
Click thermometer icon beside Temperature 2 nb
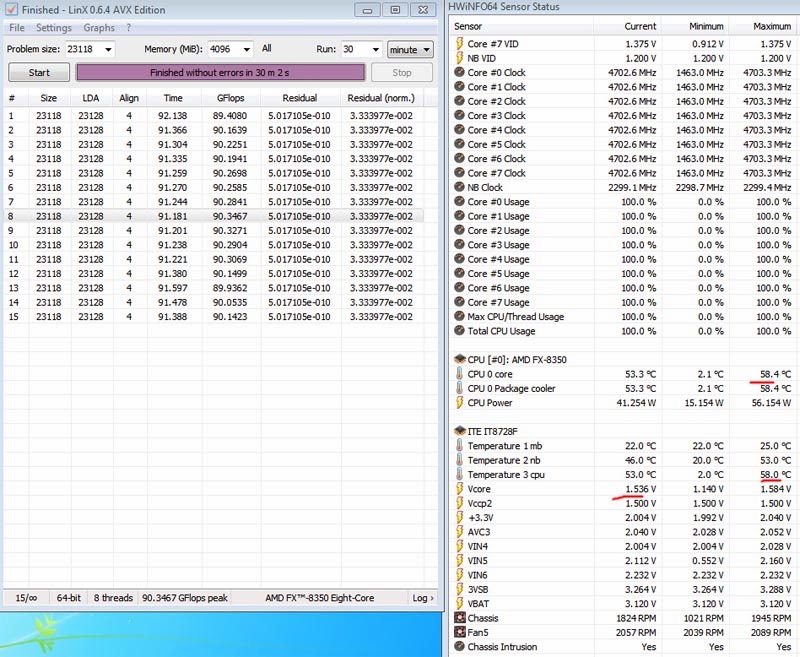(x=460, y=460)
